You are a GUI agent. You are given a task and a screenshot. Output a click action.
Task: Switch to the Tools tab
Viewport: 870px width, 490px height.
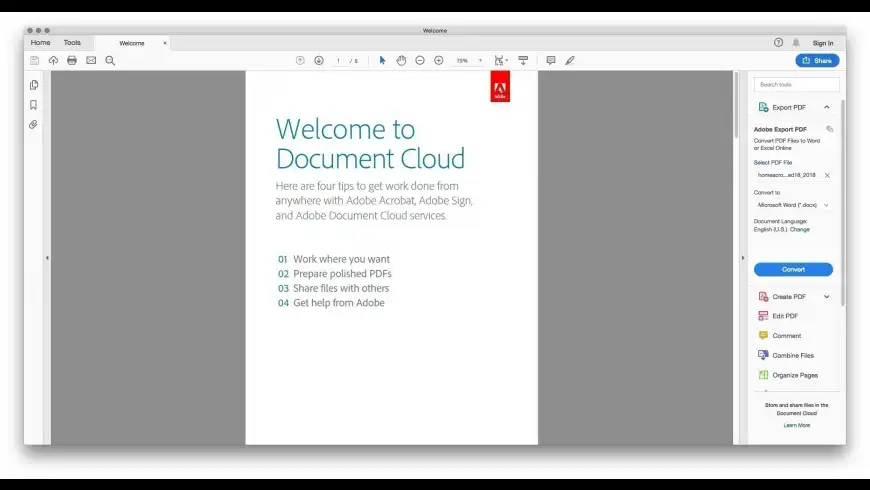[72, 43]
